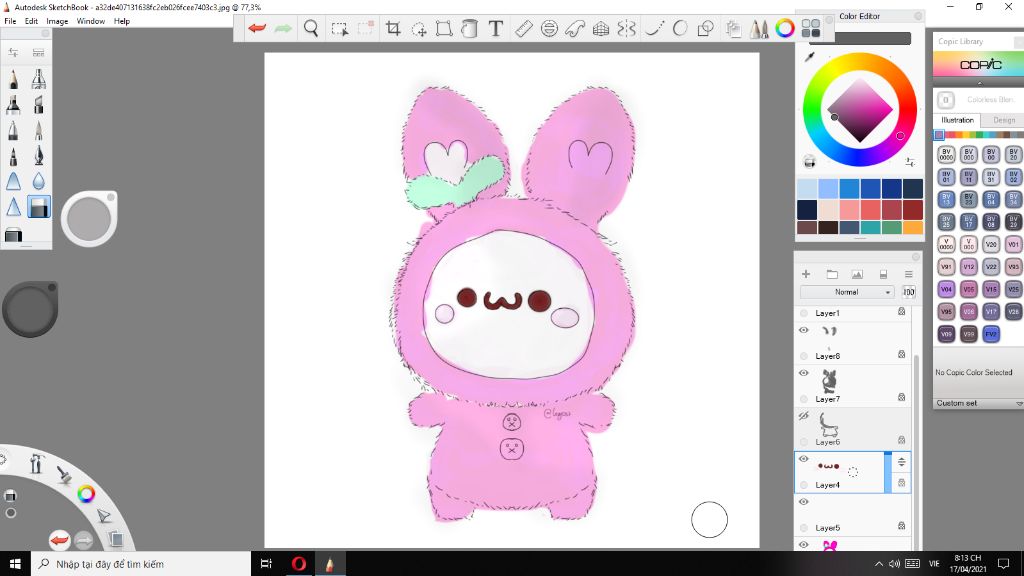Toggle lock on Layer4
This screenshot has width=1024, height=576.
tap(901, 483)
